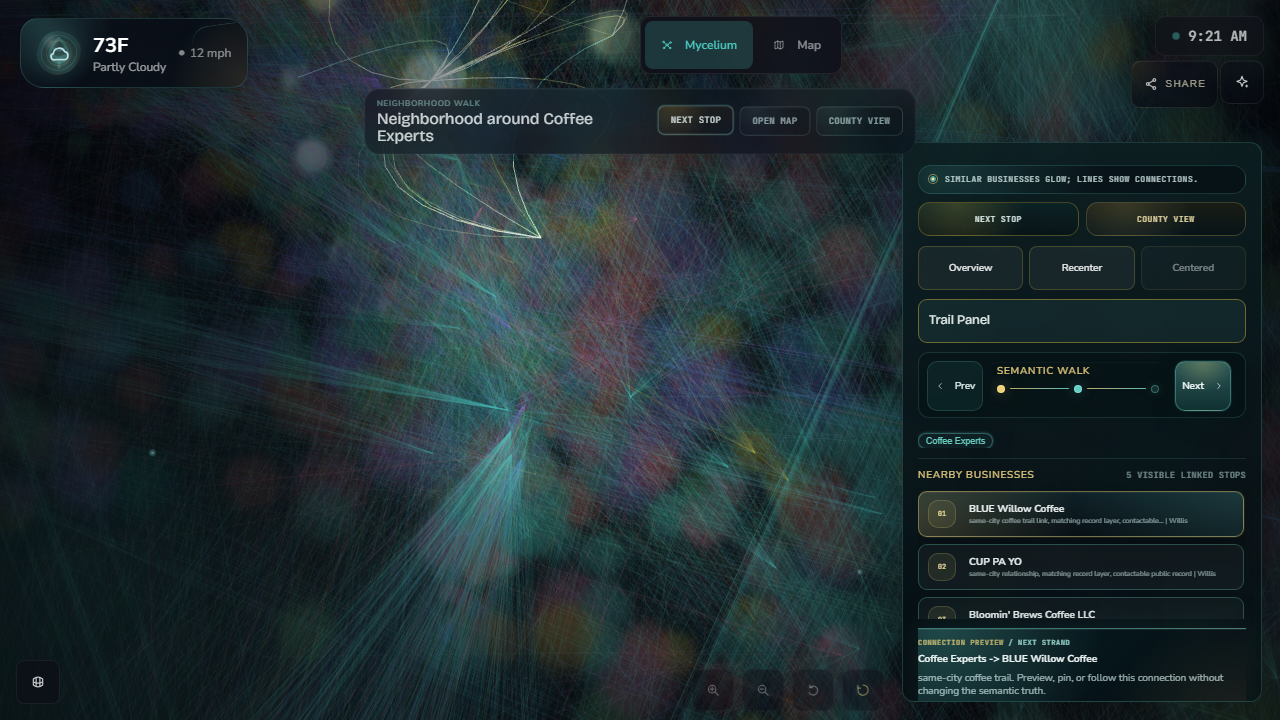Viewport: 1280px width, 720px height.
Task: Select the first yellow semantic walk step
Action: coord(1001,389)
